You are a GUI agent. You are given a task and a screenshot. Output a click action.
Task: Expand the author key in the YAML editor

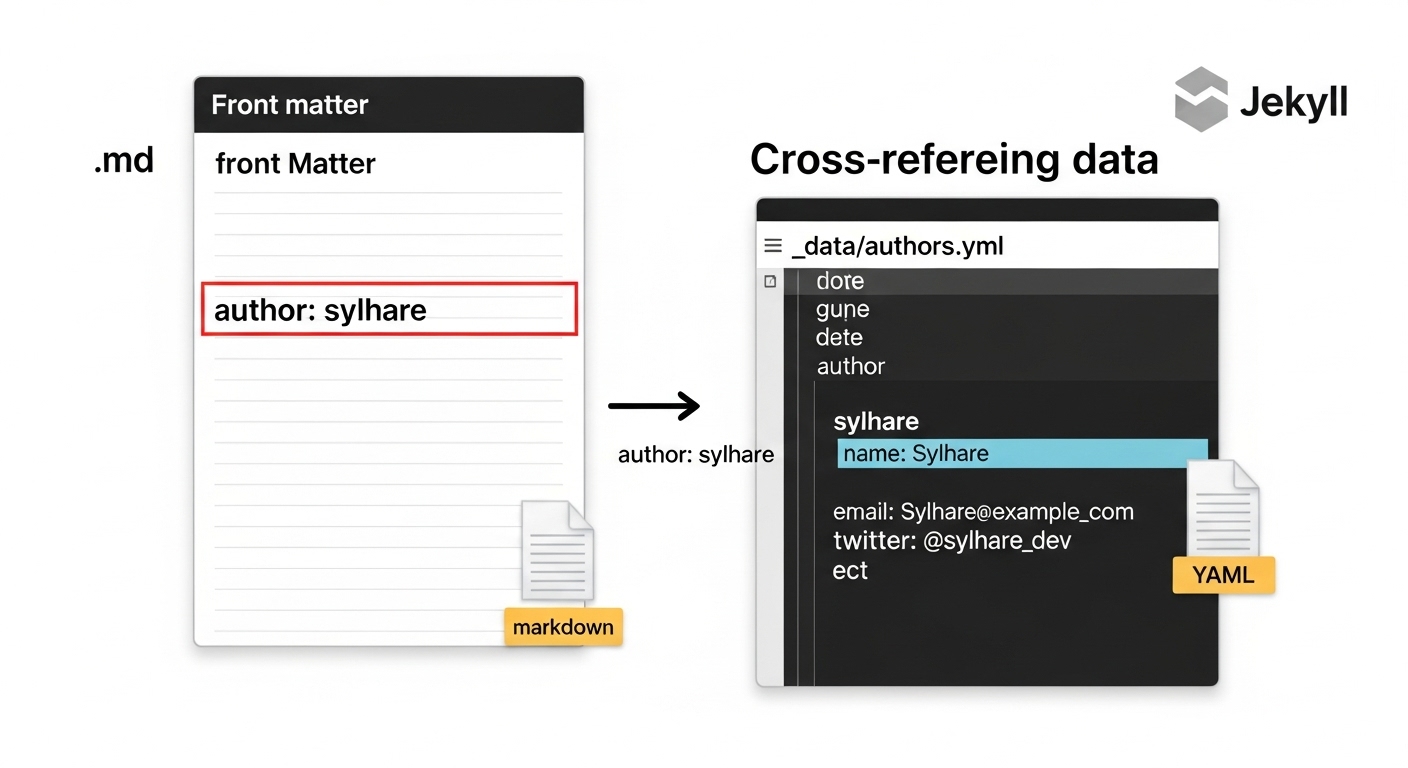[850, 366]
